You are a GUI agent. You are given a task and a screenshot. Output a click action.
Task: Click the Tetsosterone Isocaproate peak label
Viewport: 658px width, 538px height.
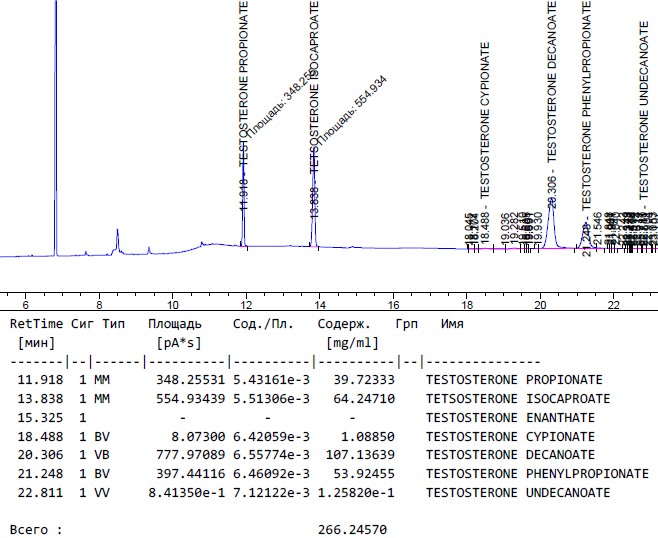pyautogui.click(x=314, y=85)
